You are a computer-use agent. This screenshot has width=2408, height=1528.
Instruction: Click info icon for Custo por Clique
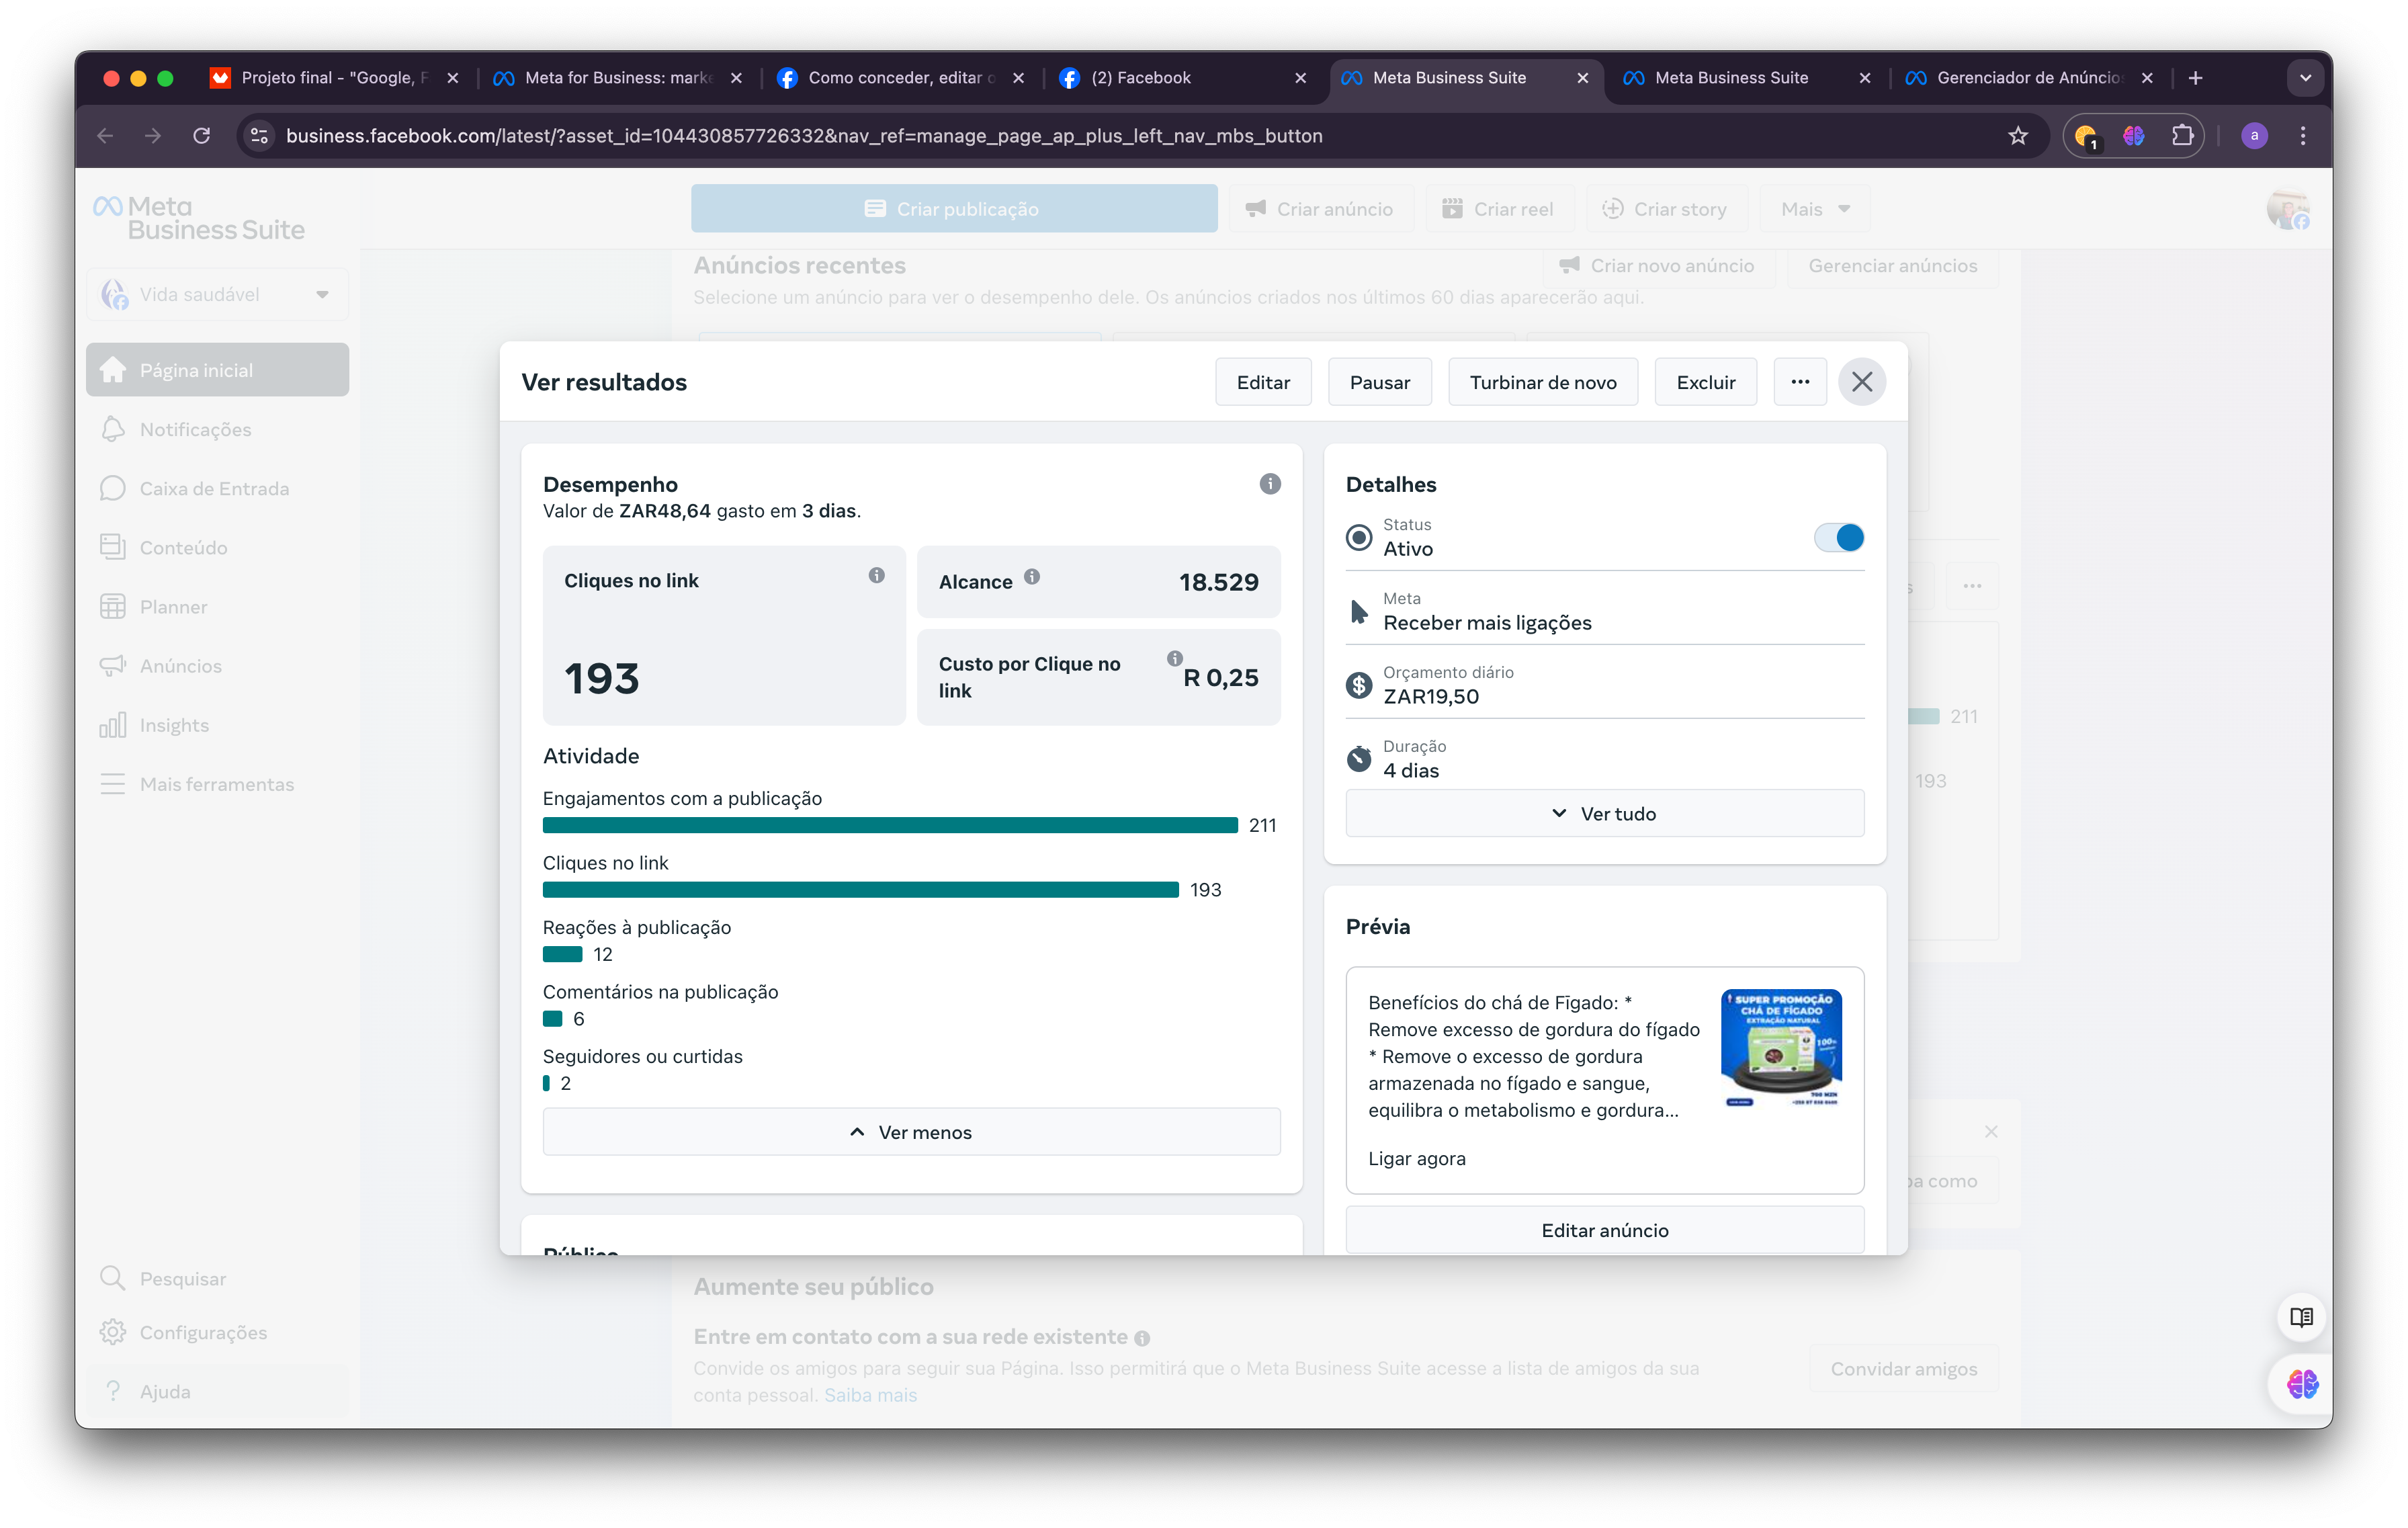point(1174,658)
